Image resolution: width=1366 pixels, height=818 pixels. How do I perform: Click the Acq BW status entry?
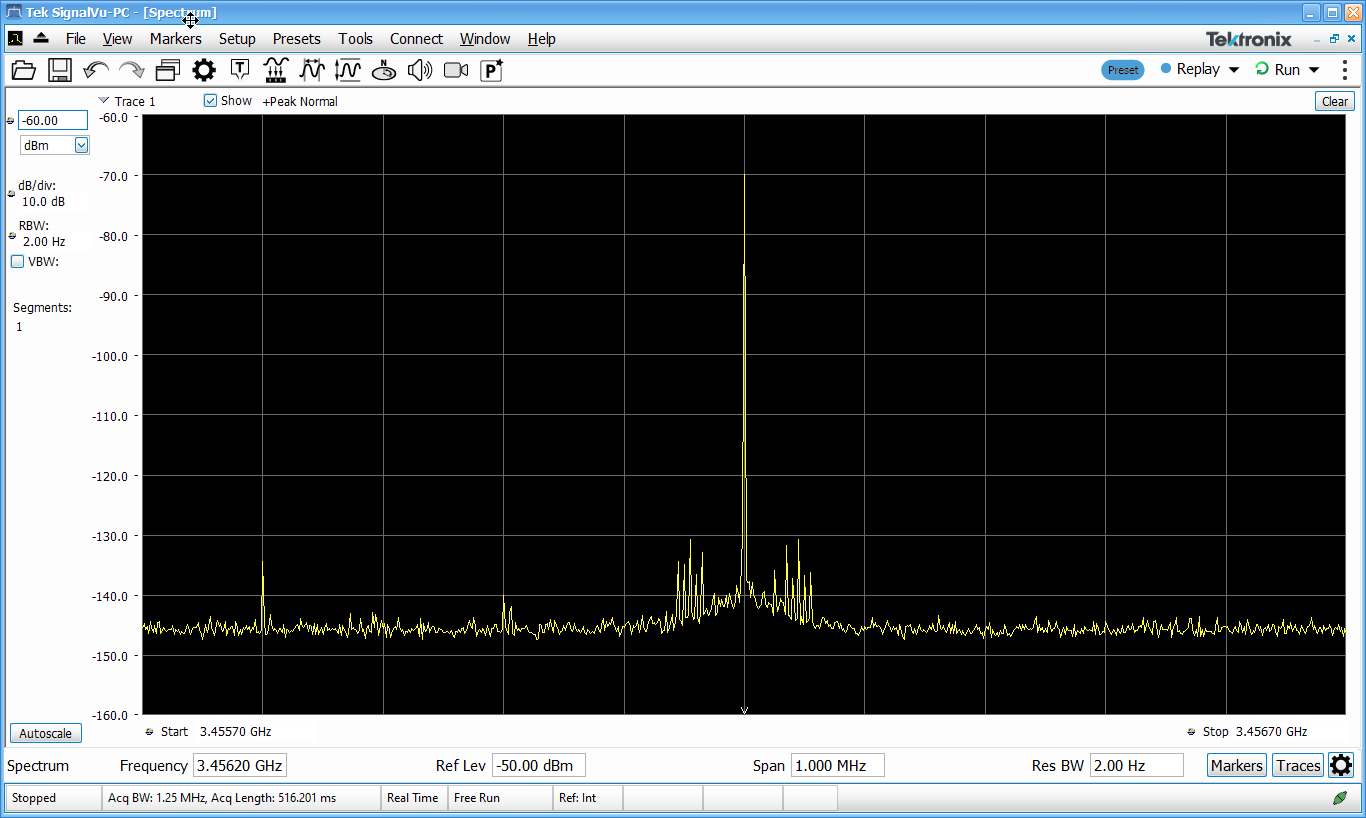tap(242, 798)
